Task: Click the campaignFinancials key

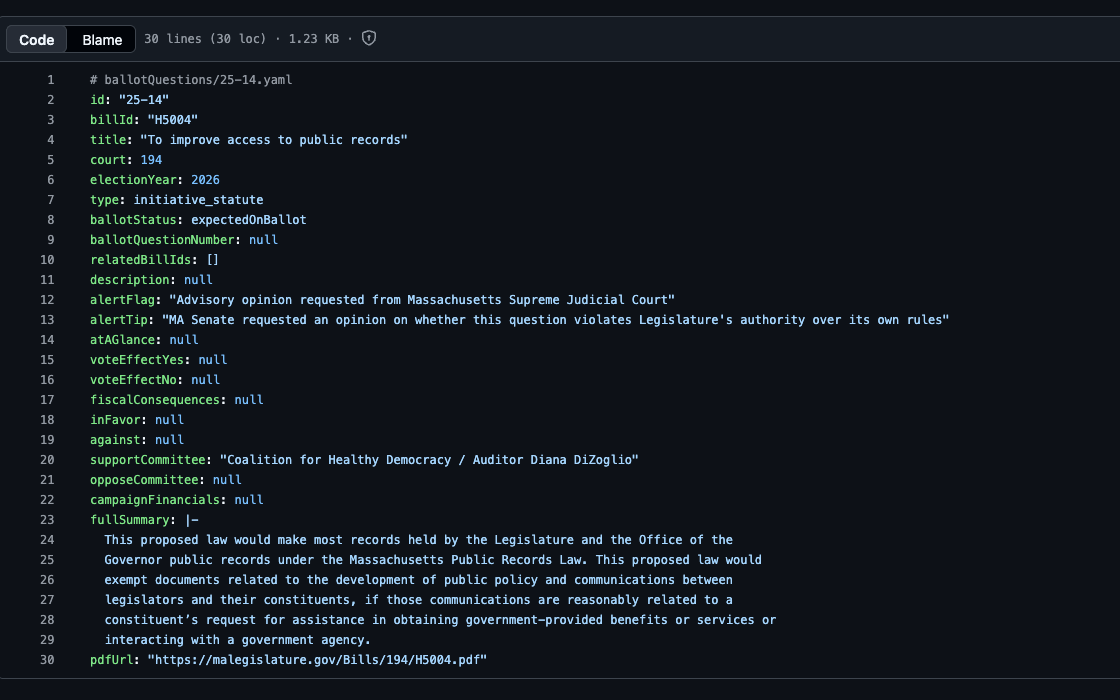Action: 154,500
